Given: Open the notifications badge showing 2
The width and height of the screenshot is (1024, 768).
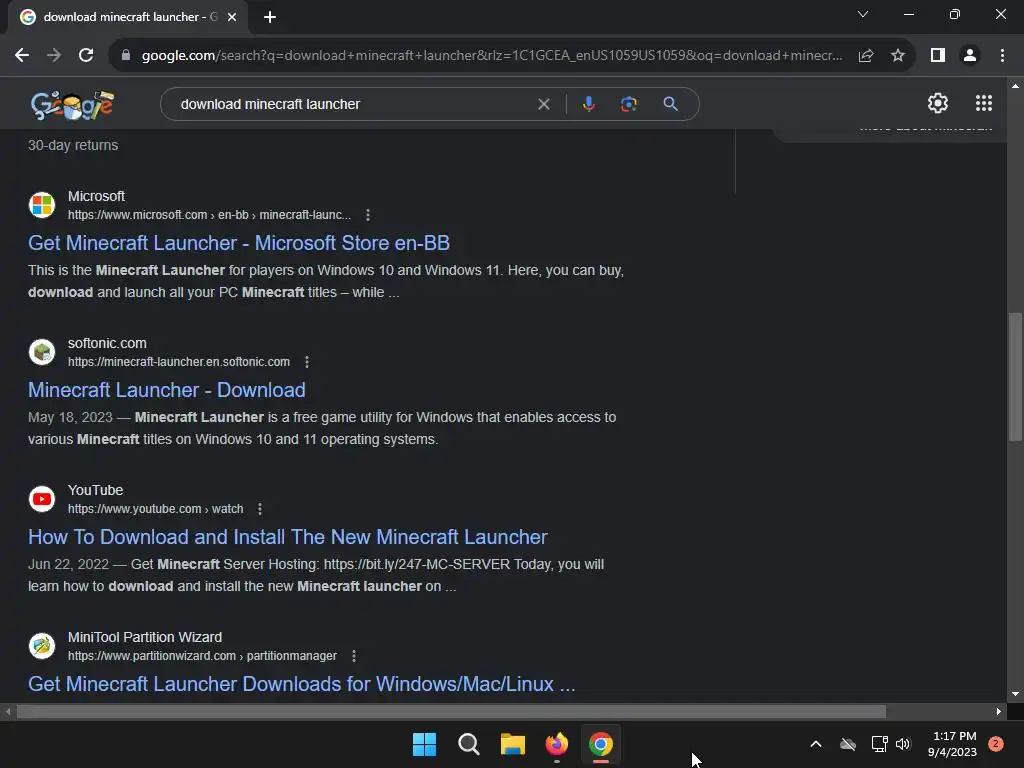Looking at the screenshot, I should [x=996, y=743].
